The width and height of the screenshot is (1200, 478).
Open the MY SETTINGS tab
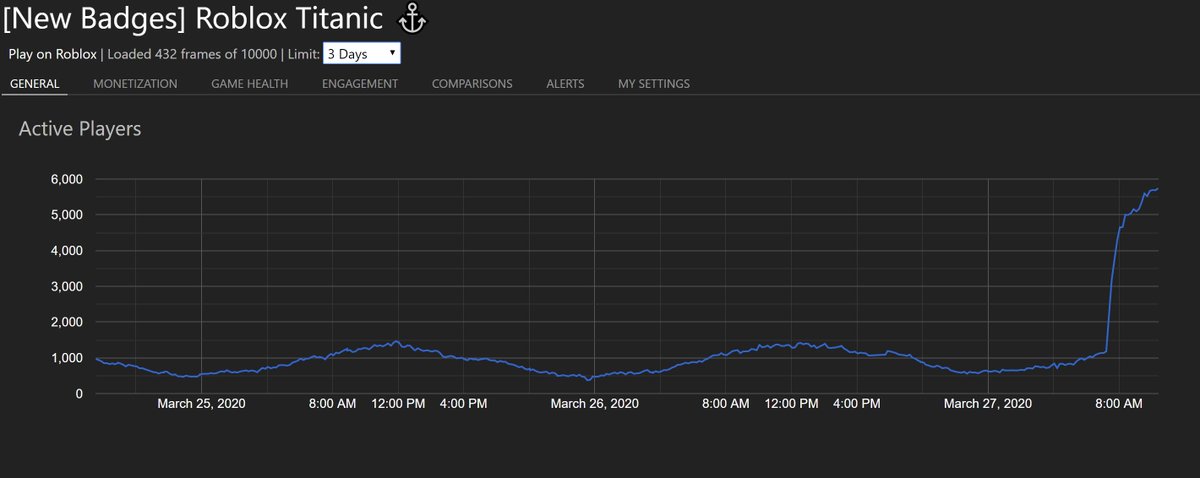click(653, 84)
